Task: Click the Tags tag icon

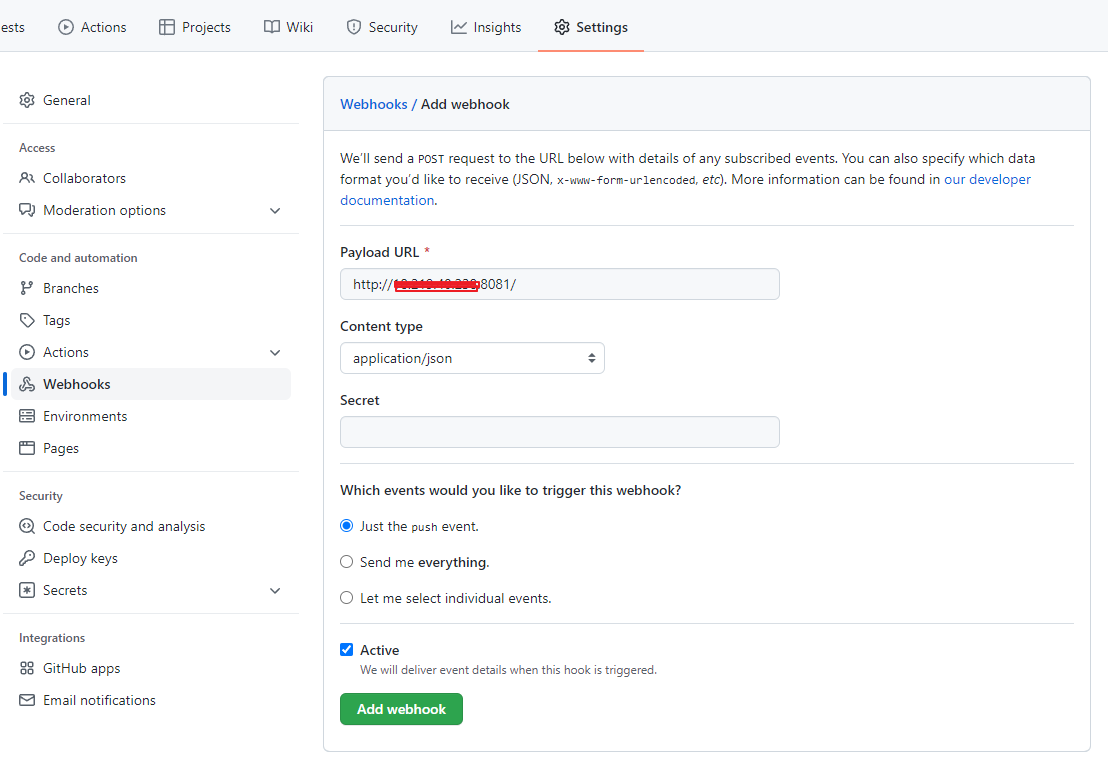Action: 27,320
